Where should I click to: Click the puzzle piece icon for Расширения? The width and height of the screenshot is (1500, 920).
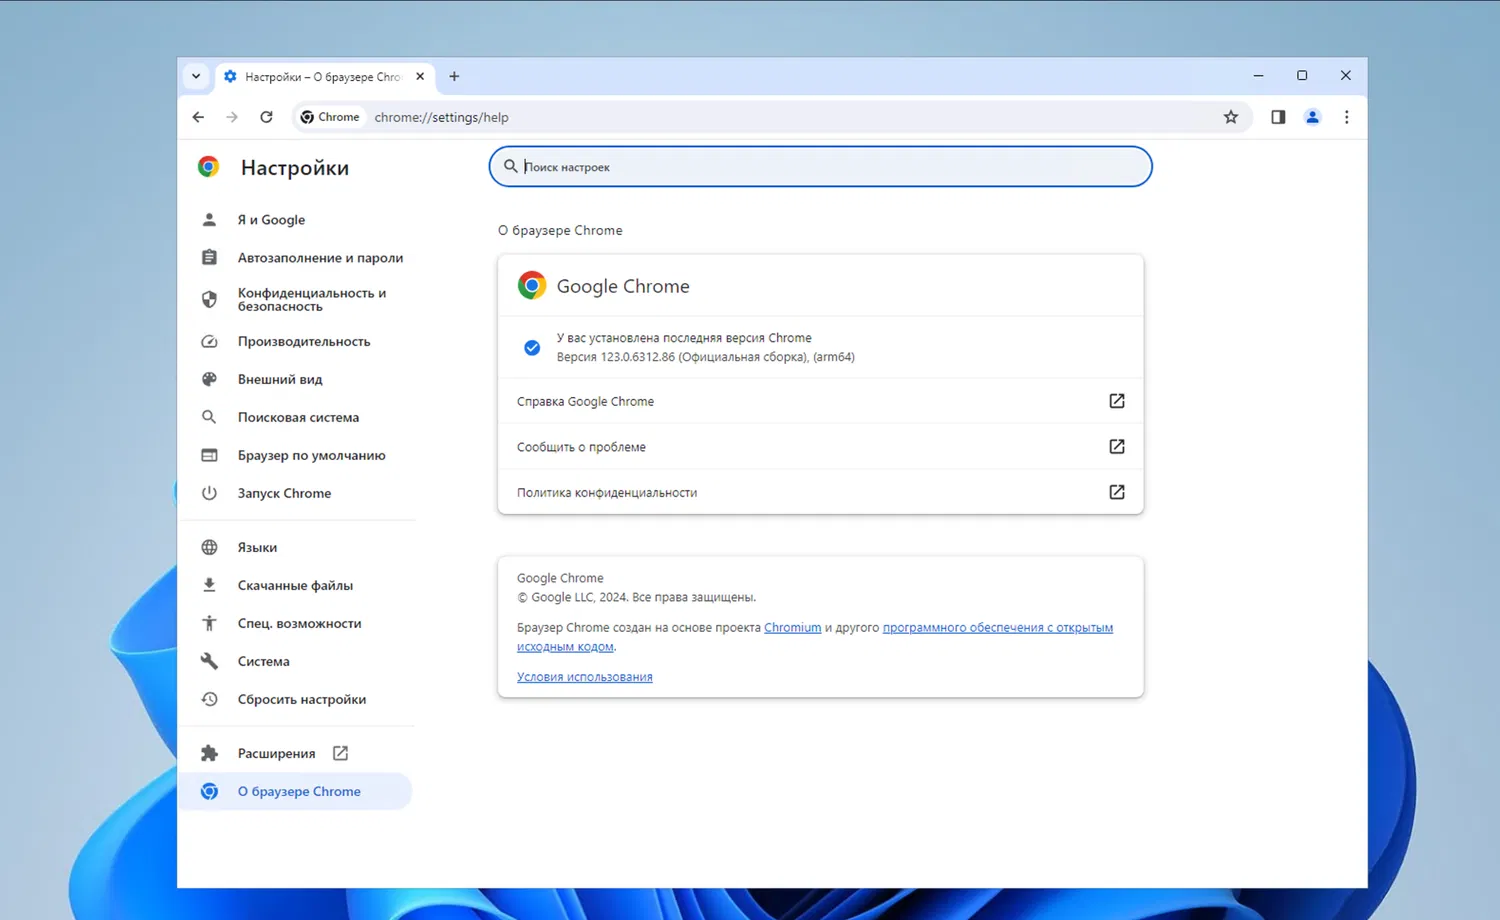pyautogui.click(x=209, y=753)
